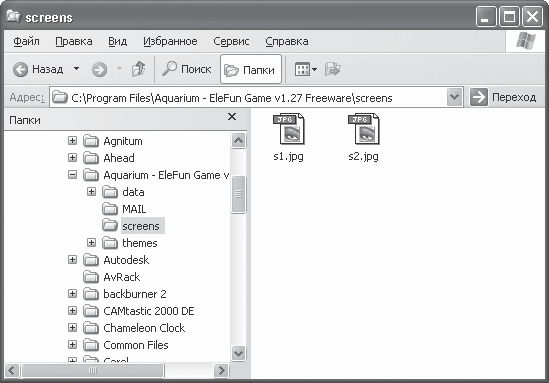Open the address bar dropdown list
Image resolution: width=549 pixels, height=383 pixels.
454,97
